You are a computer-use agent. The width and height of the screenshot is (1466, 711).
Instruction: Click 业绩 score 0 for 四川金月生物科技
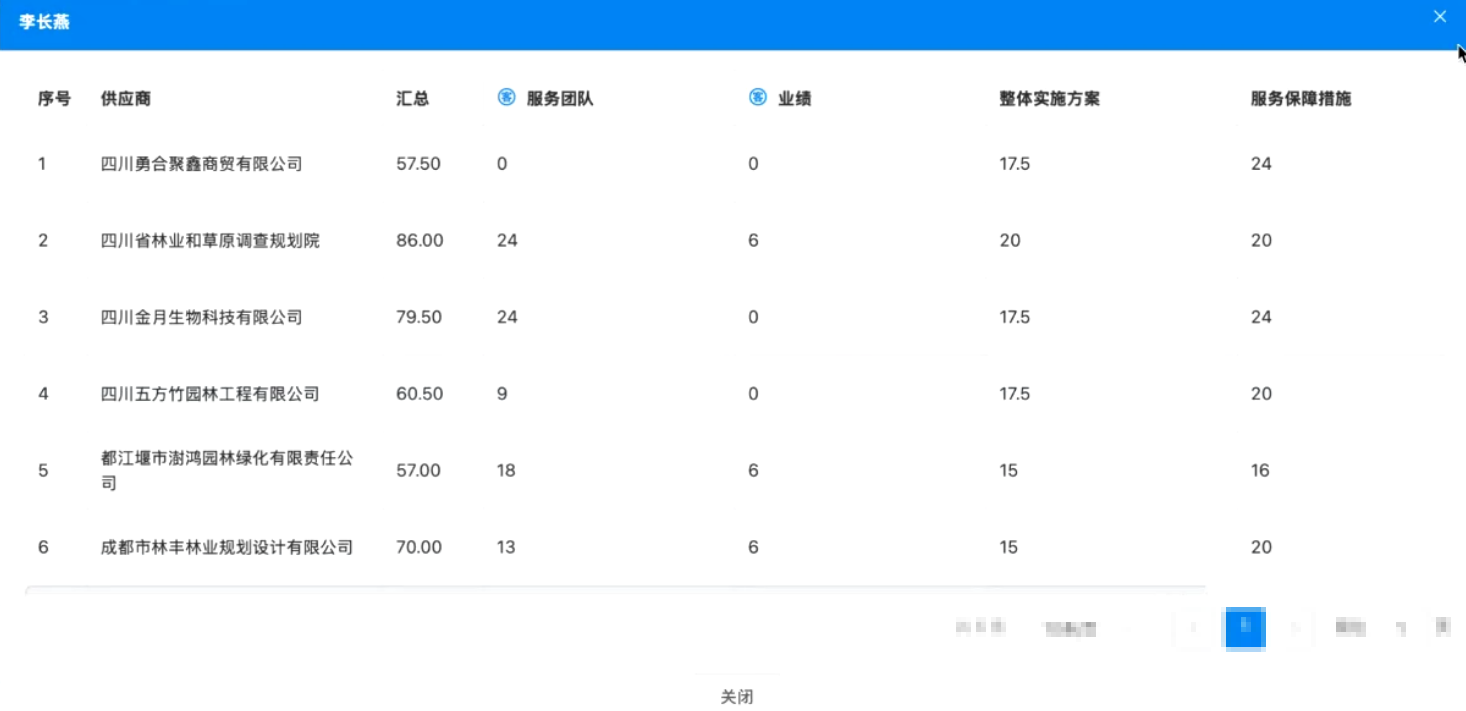(753, 317)
